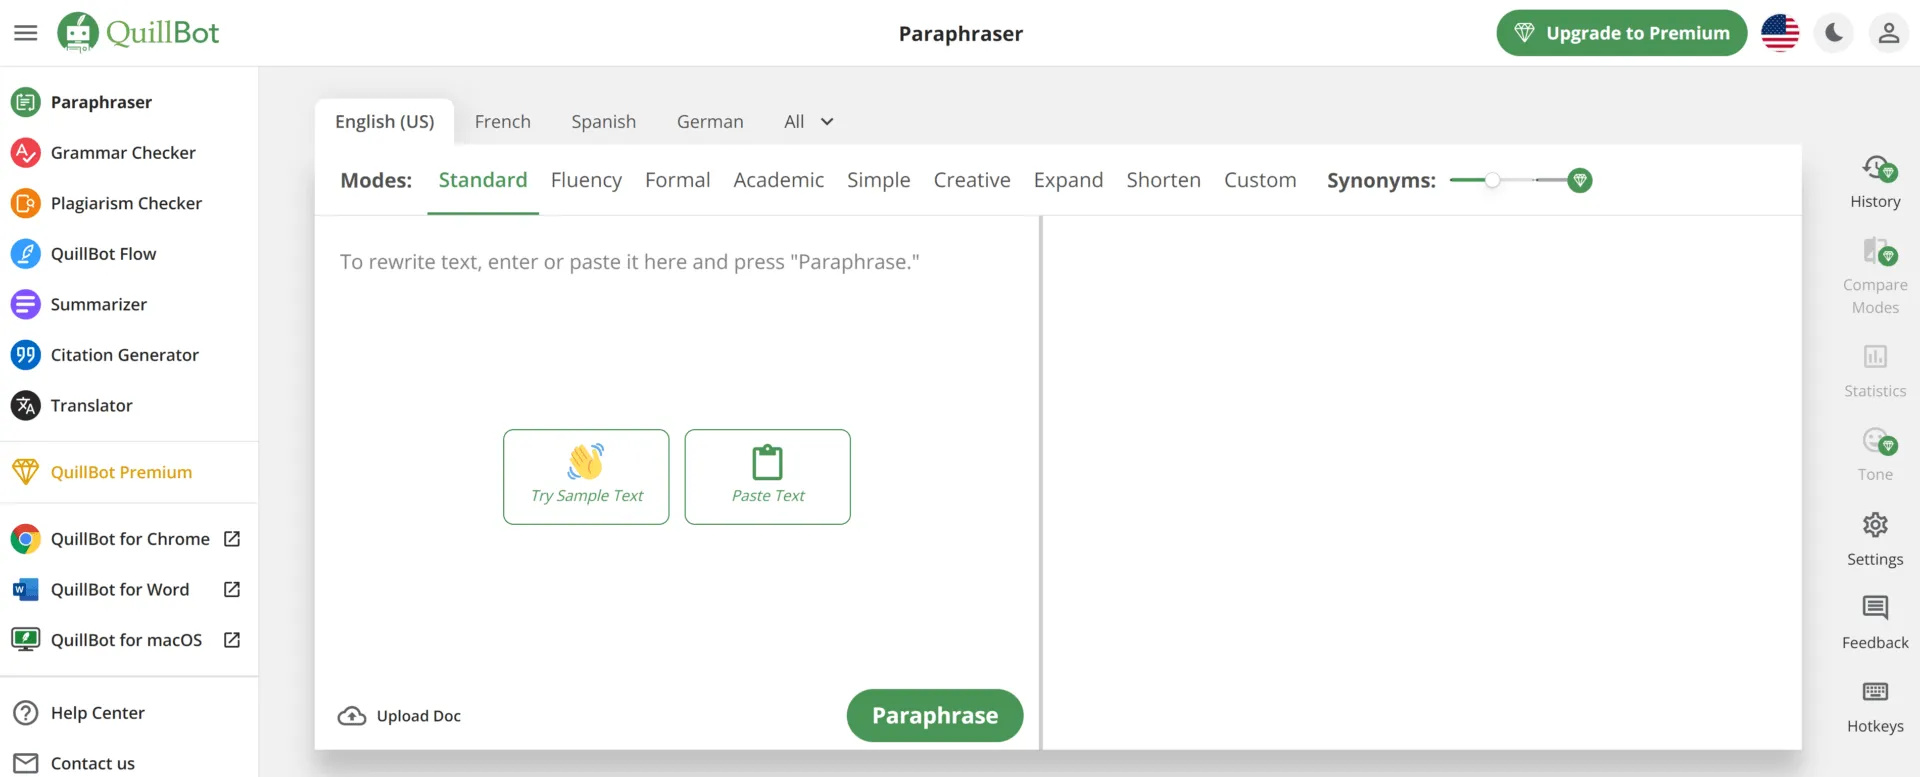The width and height of the screenshot is (1920, 777).
Task: Open Contact us mail icon
Action: point(25,763)
